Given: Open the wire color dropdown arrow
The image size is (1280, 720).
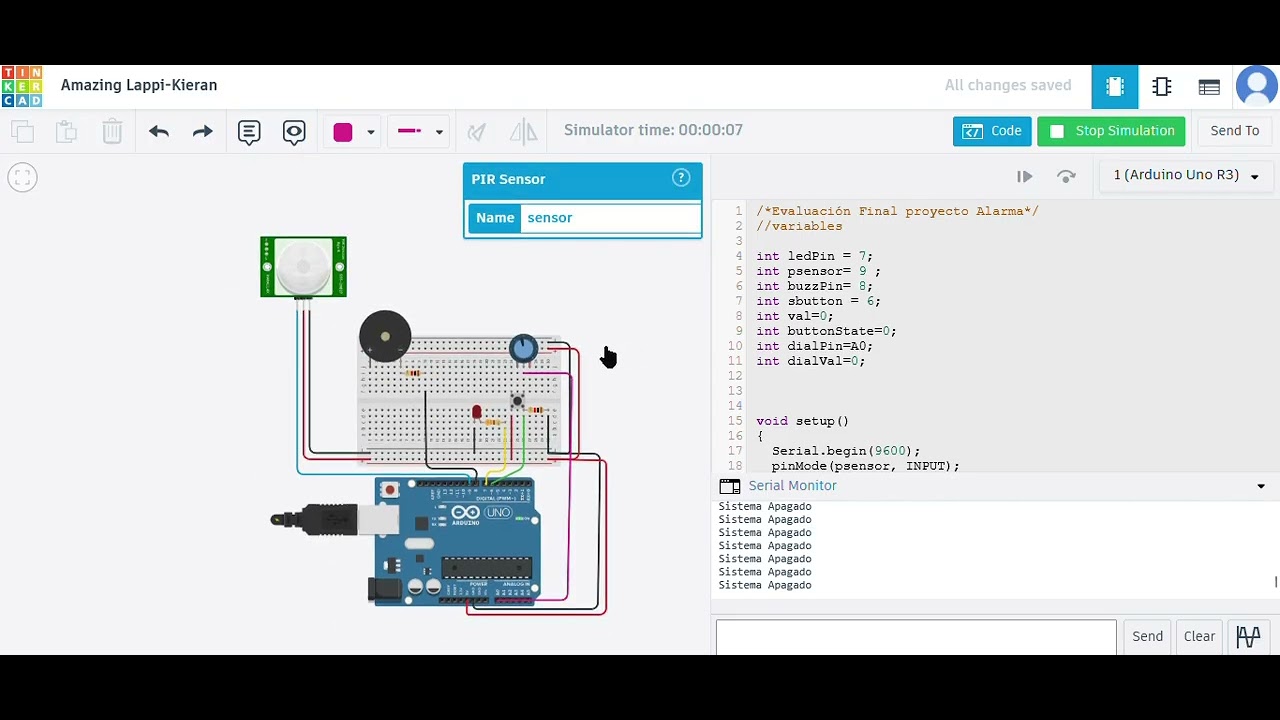Looking at the screenshot, I should pos(370,132).
